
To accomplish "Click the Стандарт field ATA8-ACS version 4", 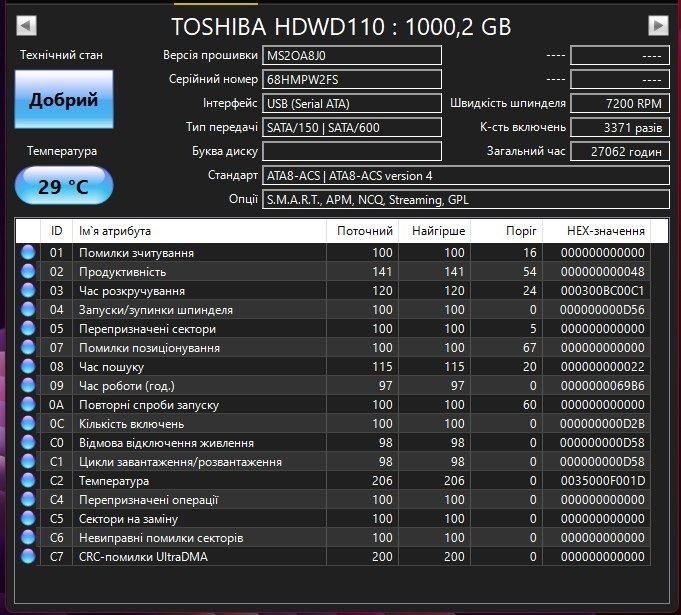I will point(466,175).
